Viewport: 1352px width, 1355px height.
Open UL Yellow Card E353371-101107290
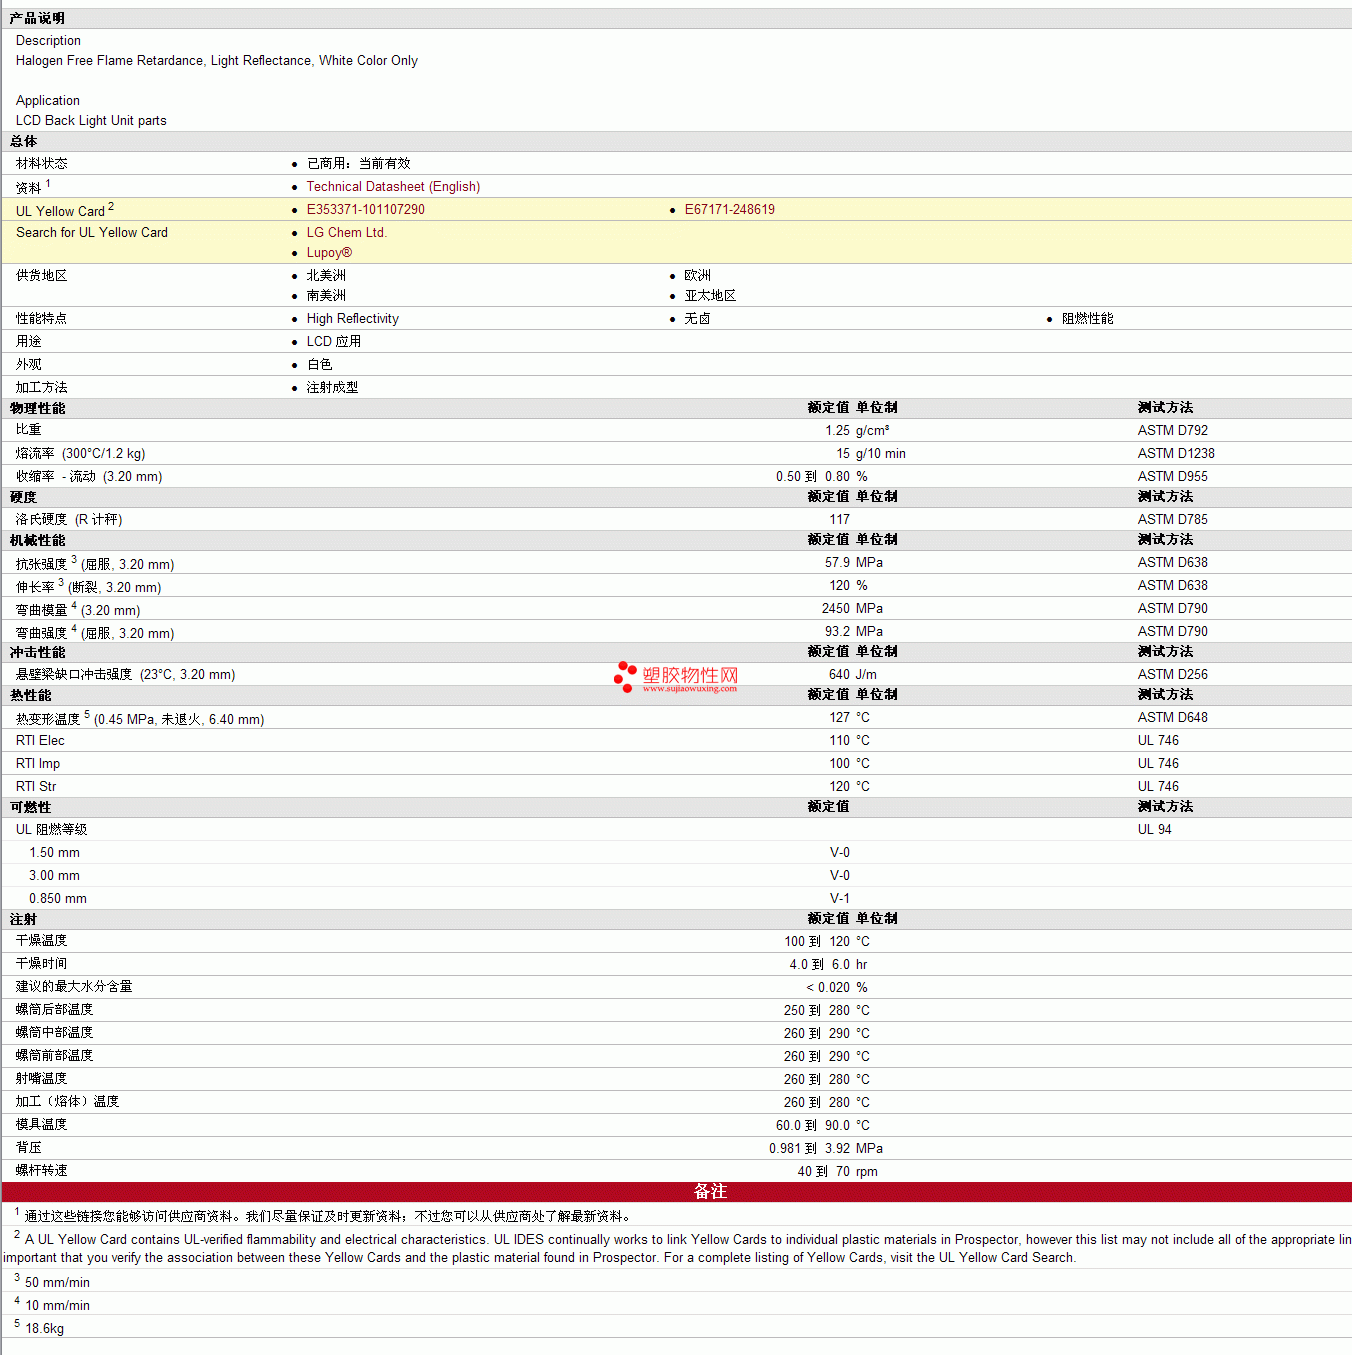tap(365, 209)
